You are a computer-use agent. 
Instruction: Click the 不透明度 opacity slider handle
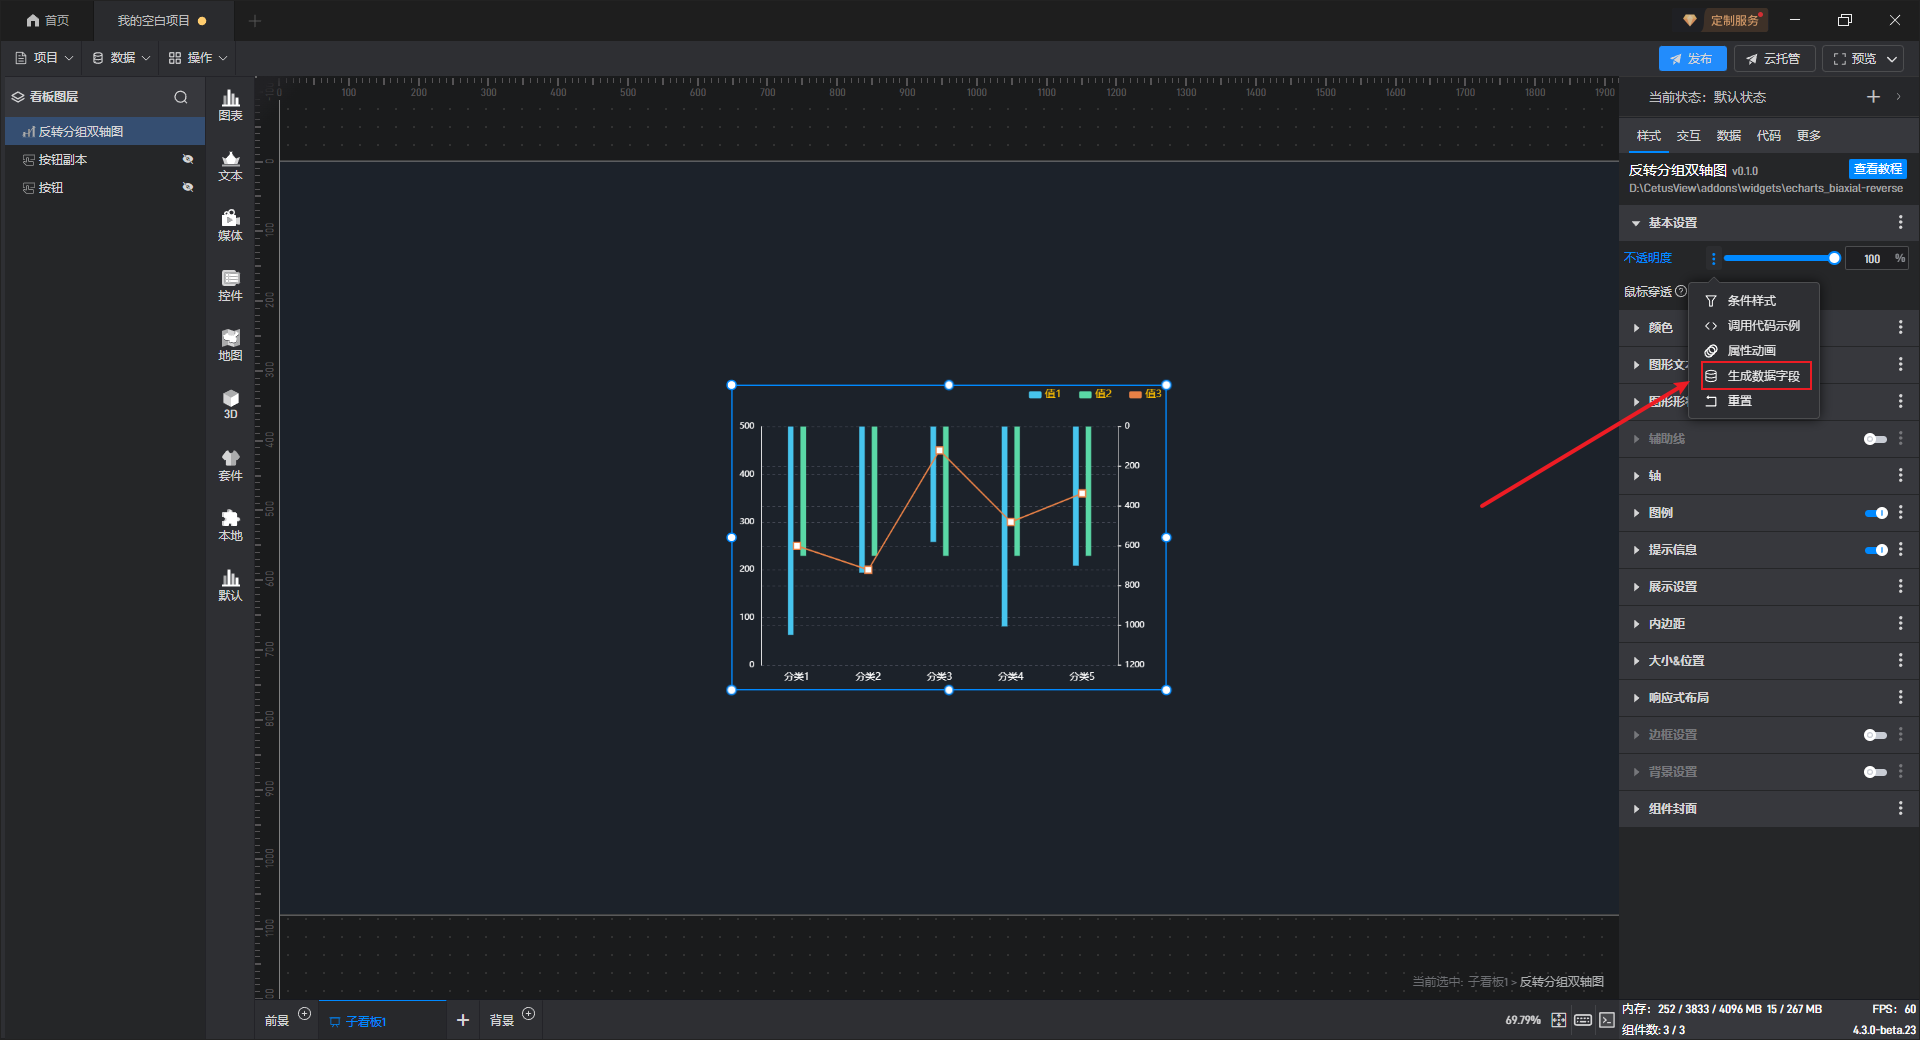click(x=1834, y=258)
